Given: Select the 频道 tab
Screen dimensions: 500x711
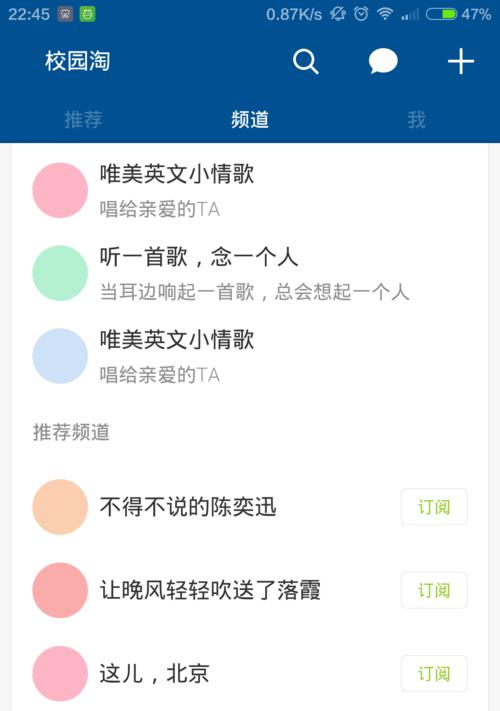Looking at the screenshot, I should [x=250, y=119].
